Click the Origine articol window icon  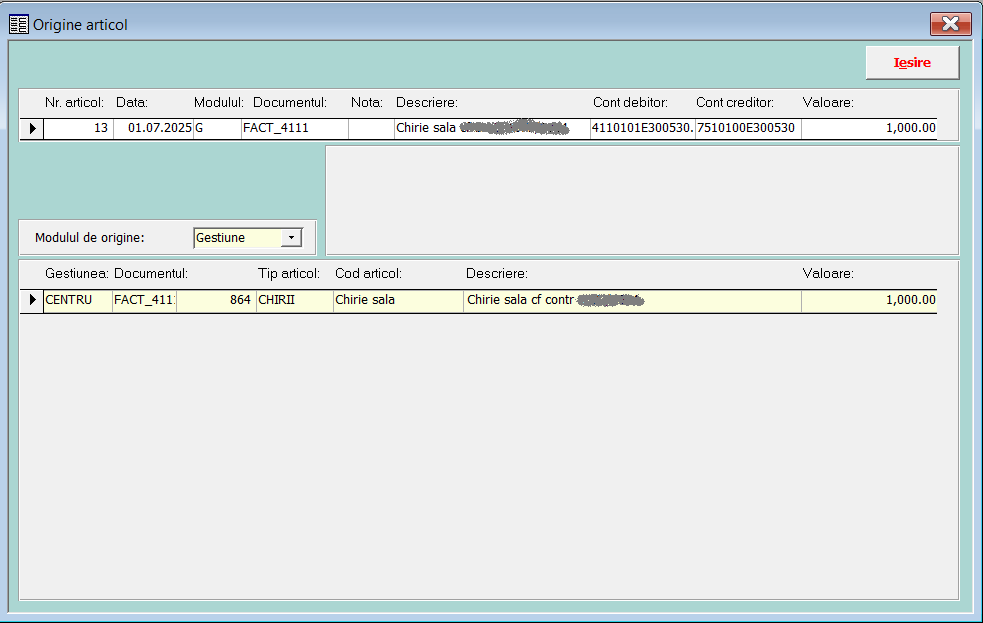coord(18,24)
